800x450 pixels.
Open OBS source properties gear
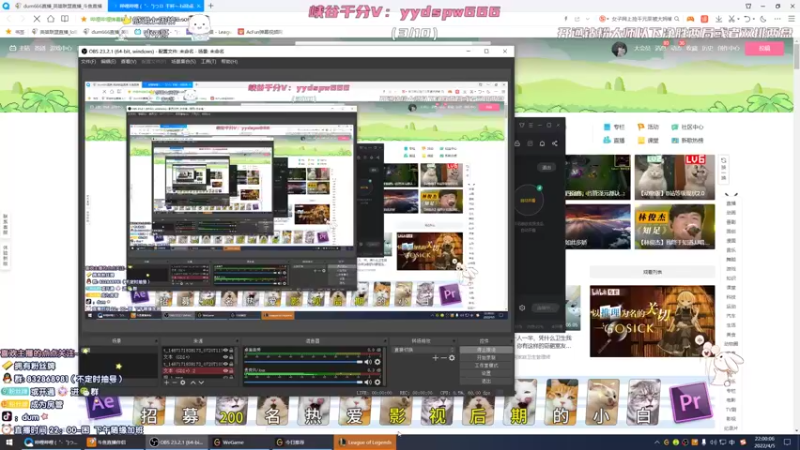click(183, 383)
